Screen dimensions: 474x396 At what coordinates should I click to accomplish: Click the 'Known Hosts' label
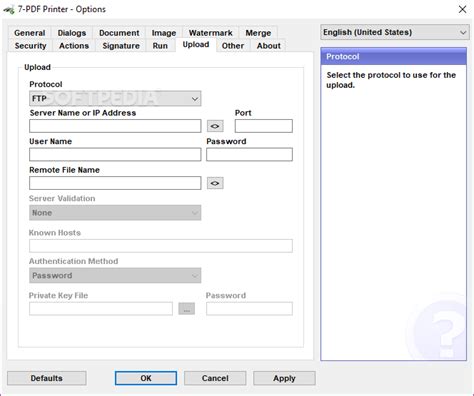coord(55,233)
